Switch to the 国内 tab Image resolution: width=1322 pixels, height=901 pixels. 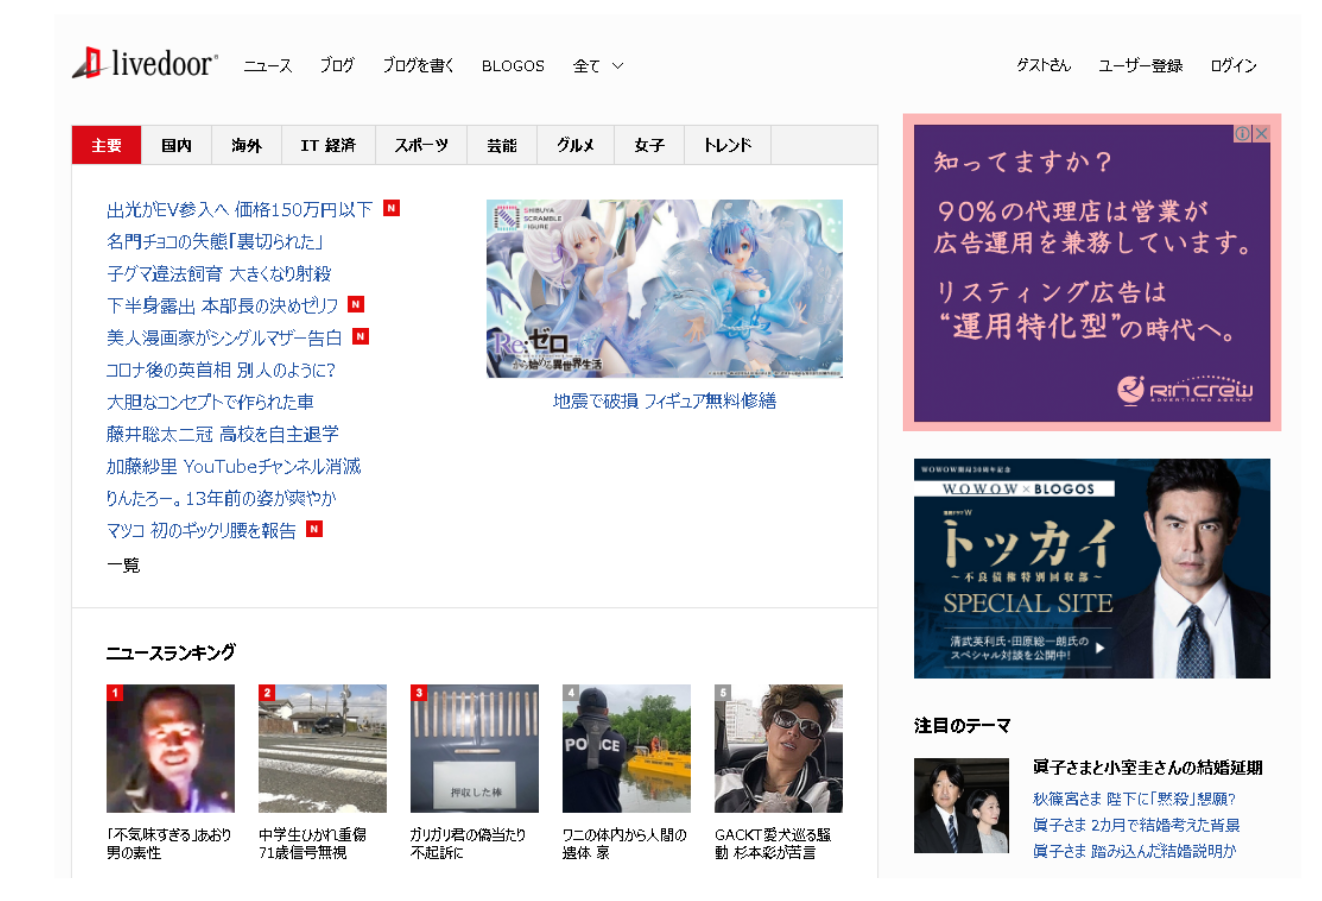pos(177,145)
